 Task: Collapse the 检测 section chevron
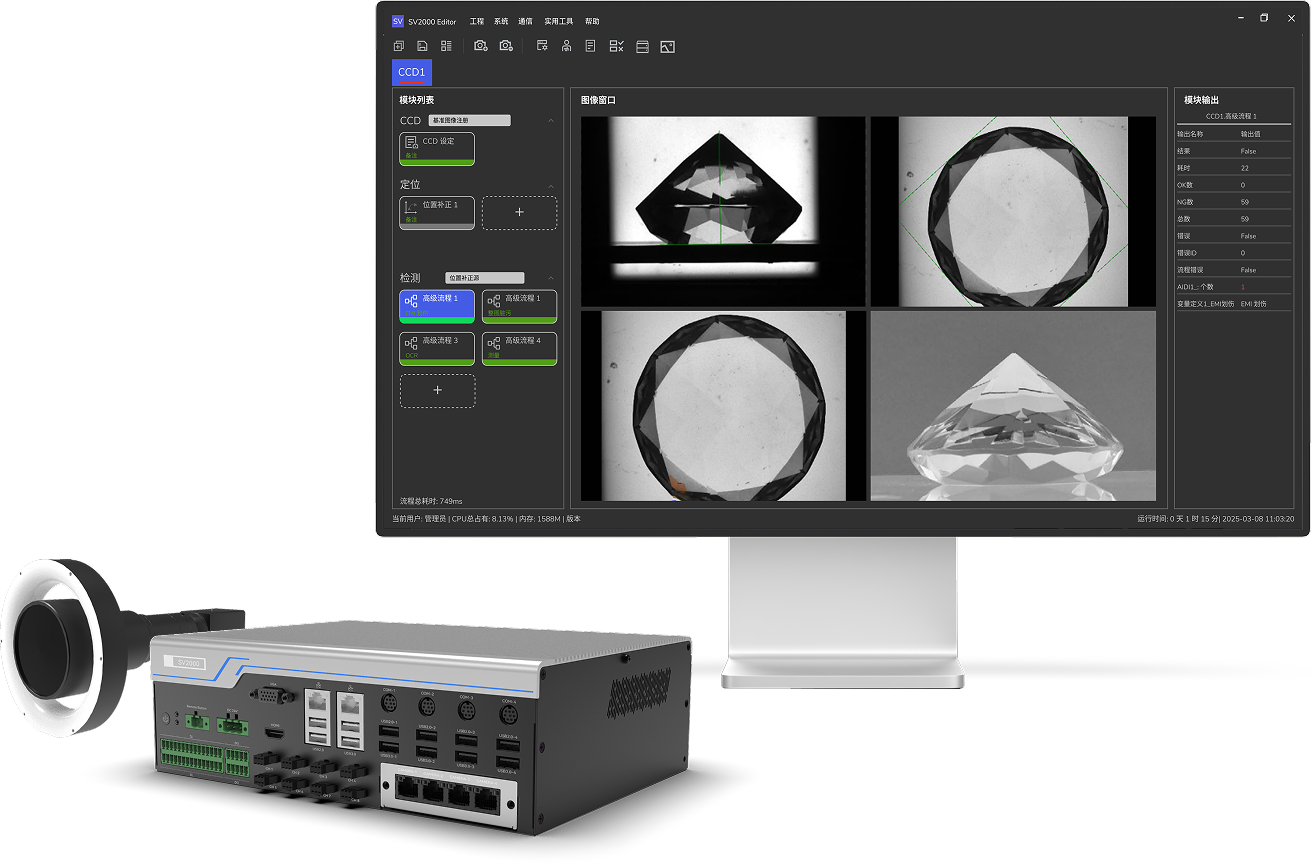[x=551, y=278]
